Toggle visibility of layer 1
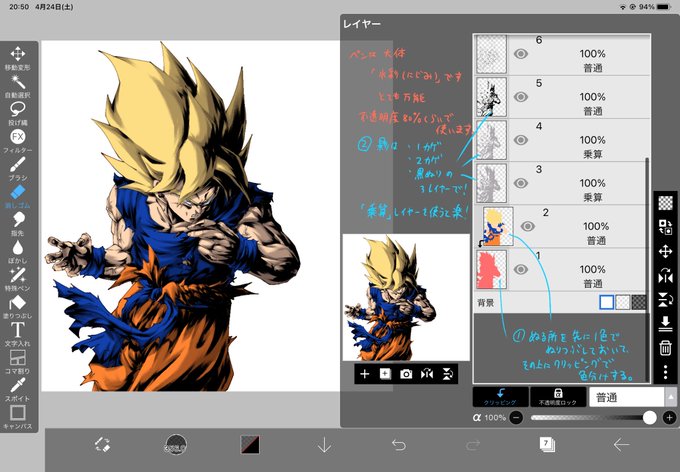Screen dimensions: 680x472 point(521,269)
